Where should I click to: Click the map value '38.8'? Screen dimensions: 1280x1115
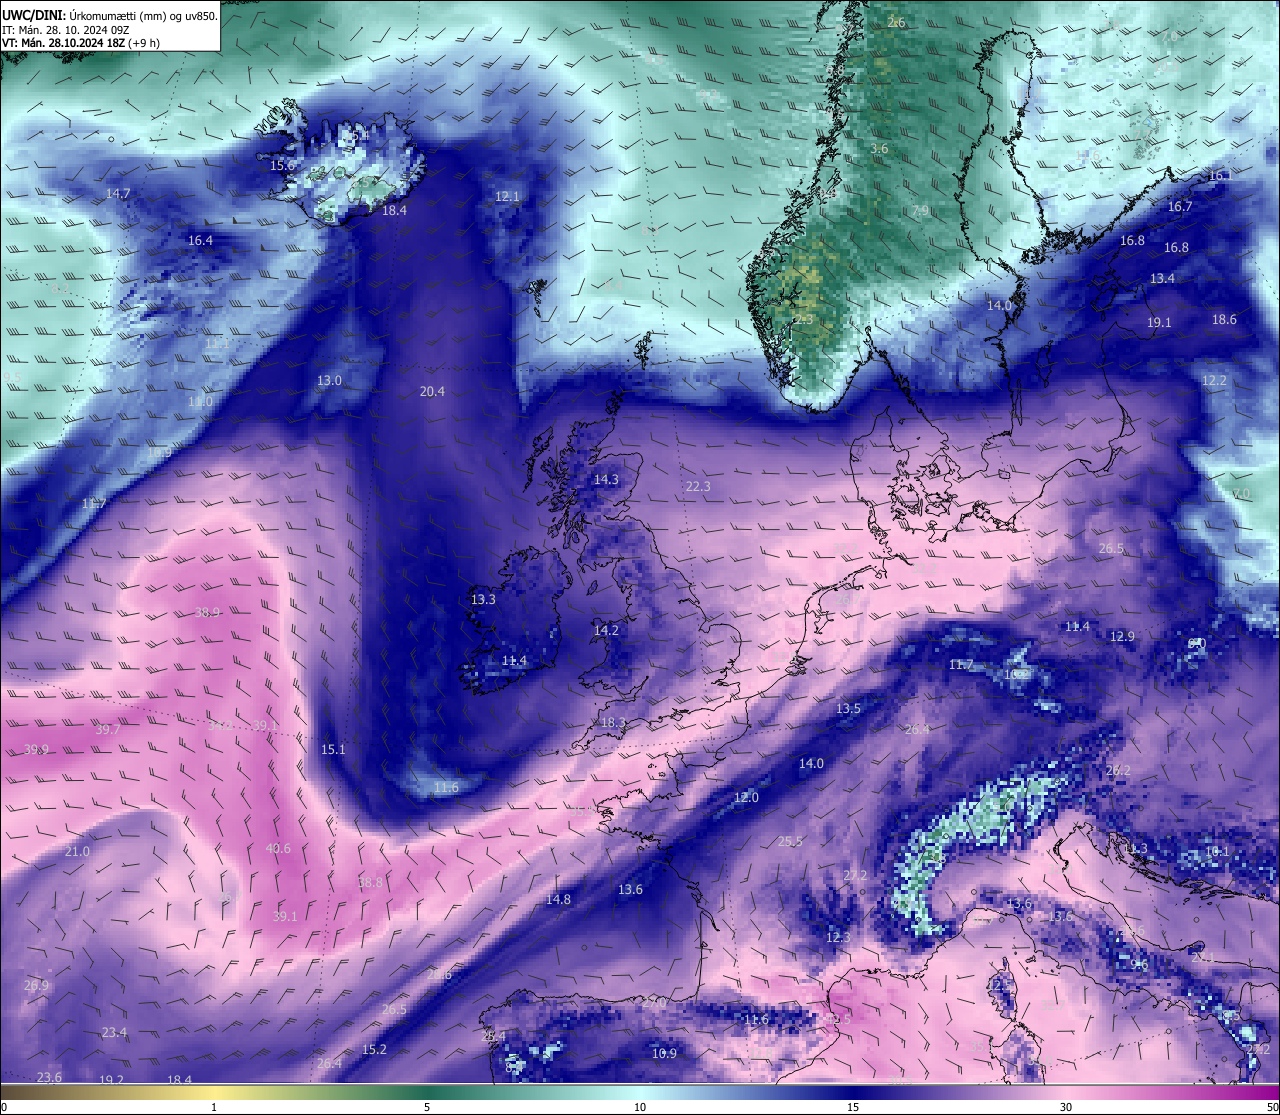[370, 883]
